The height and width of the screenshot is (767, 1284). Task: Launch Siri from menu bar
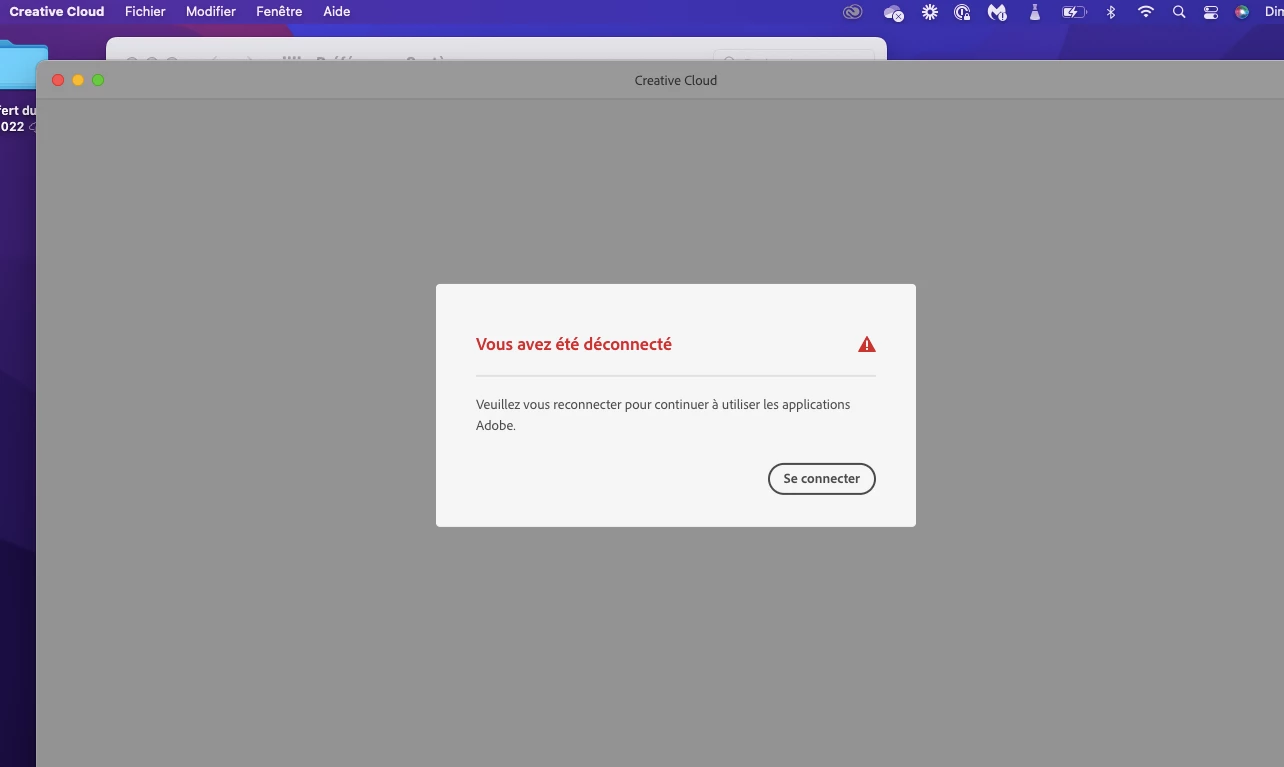tap(1242, 12)
